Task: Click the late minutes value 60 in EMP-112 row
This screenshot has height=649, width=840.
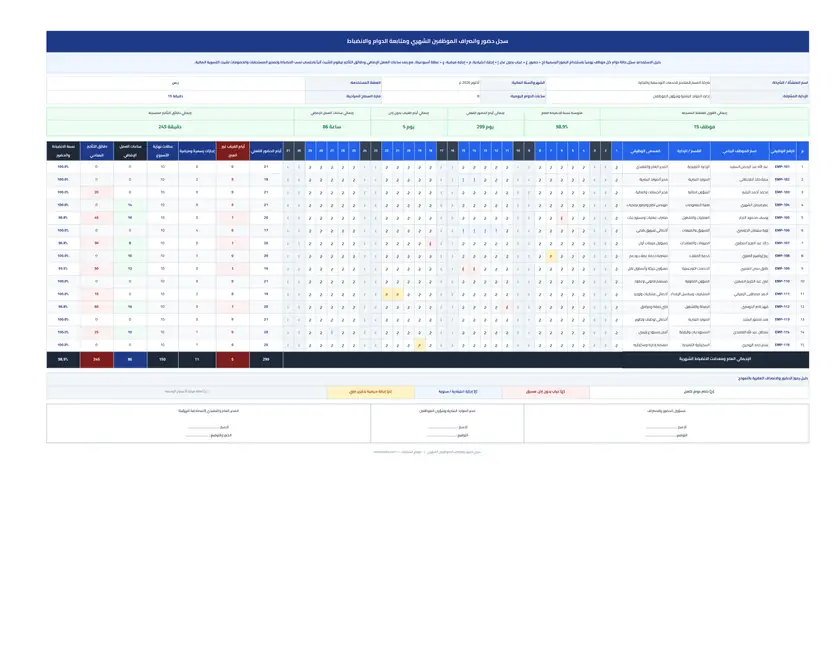Action: click(x=96, y=307)
